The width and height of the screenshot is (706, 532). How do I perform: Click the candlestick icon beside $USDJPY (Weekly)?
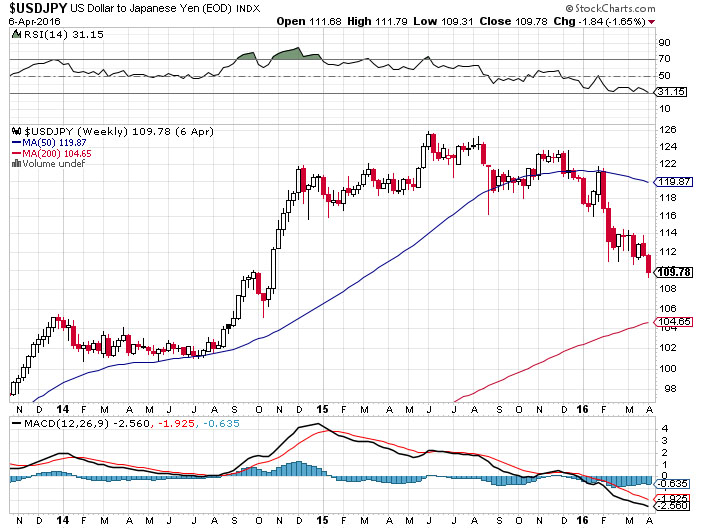[x=17, y=131]
